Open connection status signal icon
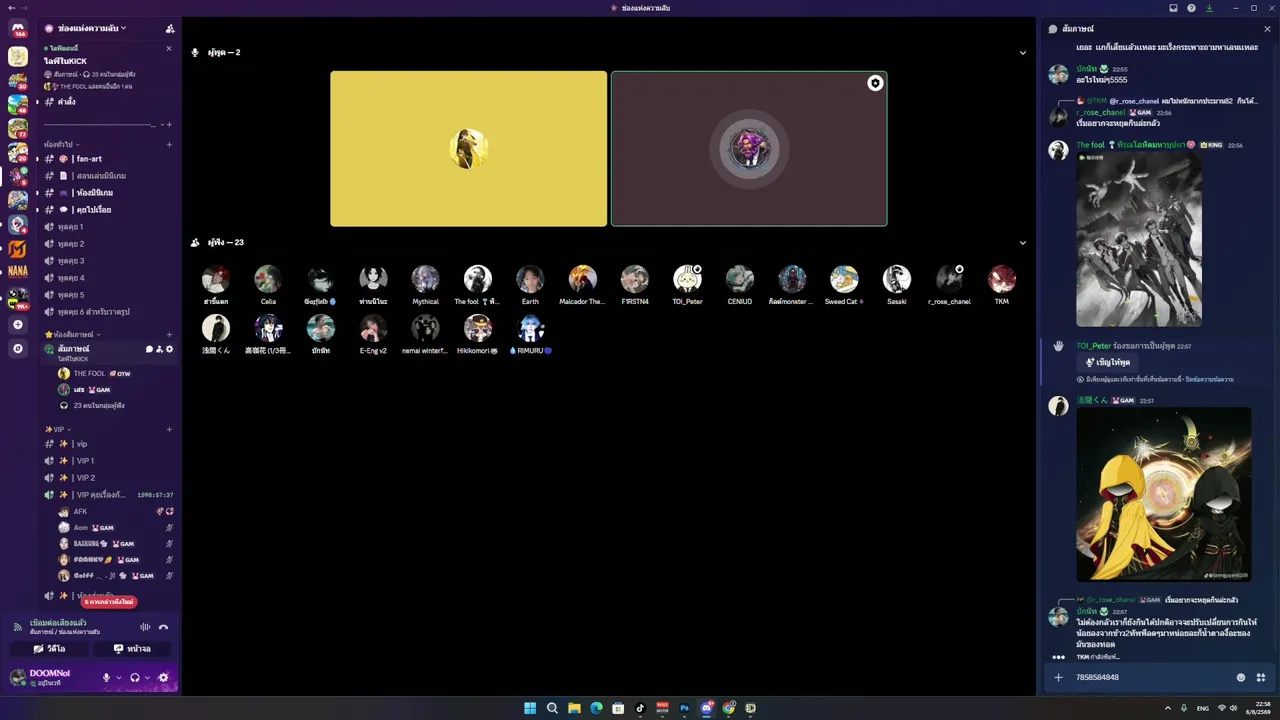 point(18,627)
